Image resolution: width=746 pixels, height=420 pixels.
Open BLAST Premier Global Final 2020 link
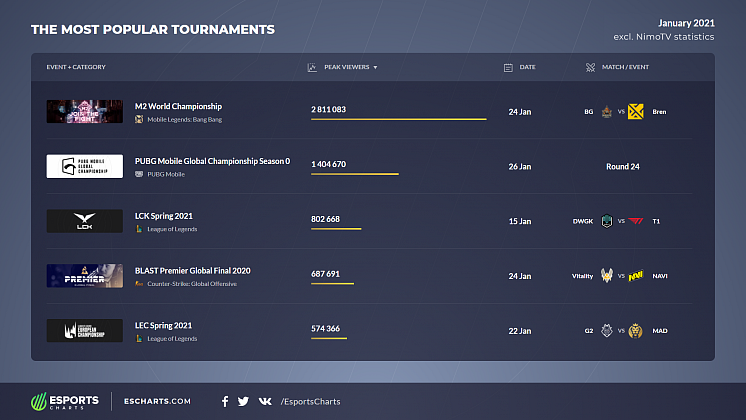pyautogui.click(x=193, y=271)
